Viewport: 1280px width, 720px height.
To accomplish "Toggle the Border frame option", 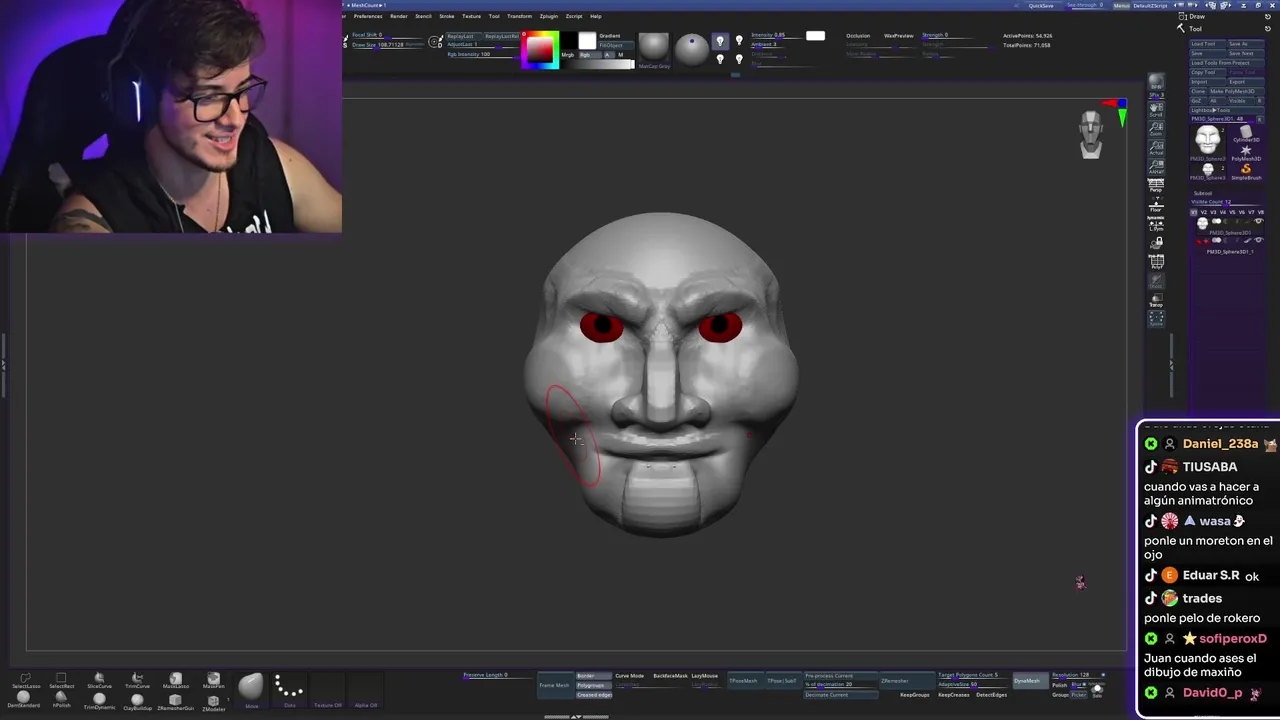I will click(594, 676).
